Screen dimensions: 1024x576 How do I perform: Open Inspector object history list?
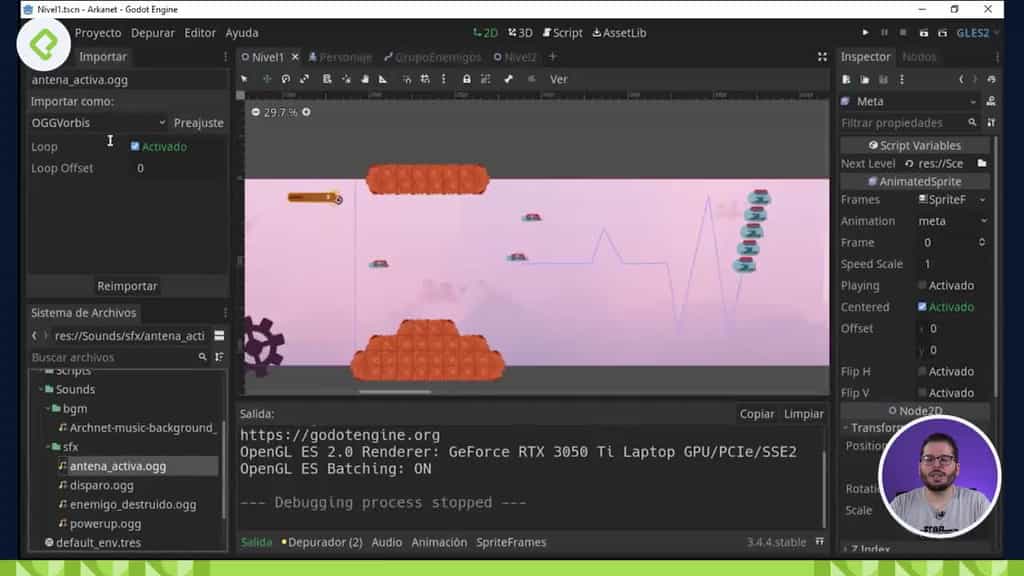point(991,79)
